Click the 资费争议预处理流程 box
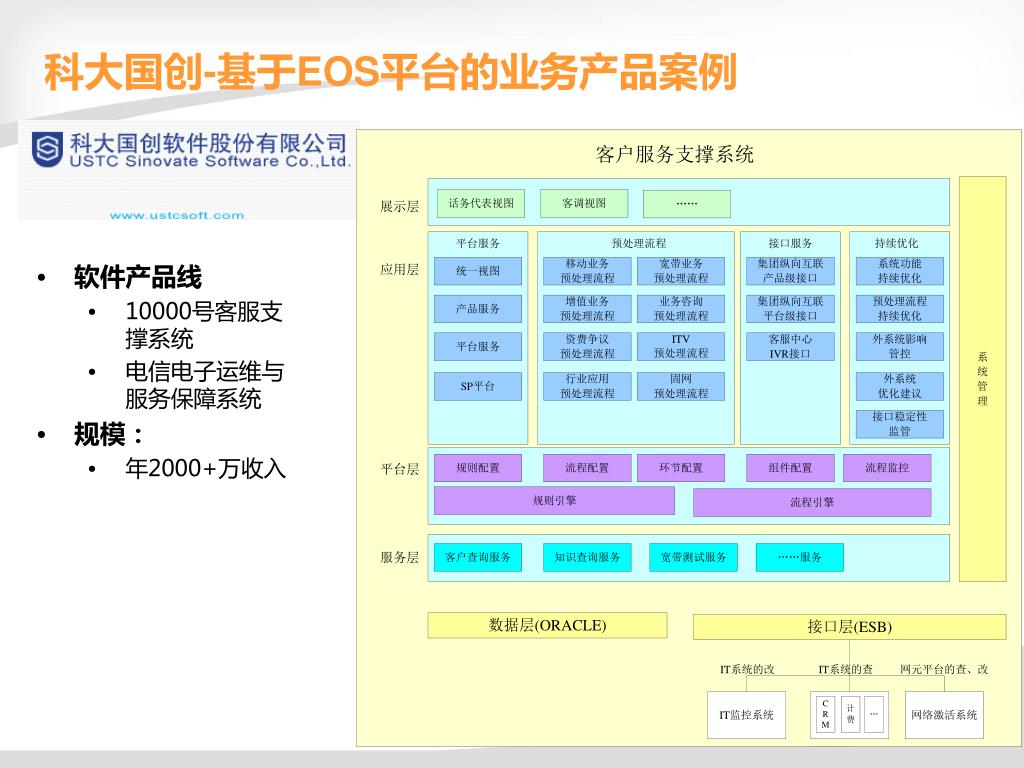 587,346
